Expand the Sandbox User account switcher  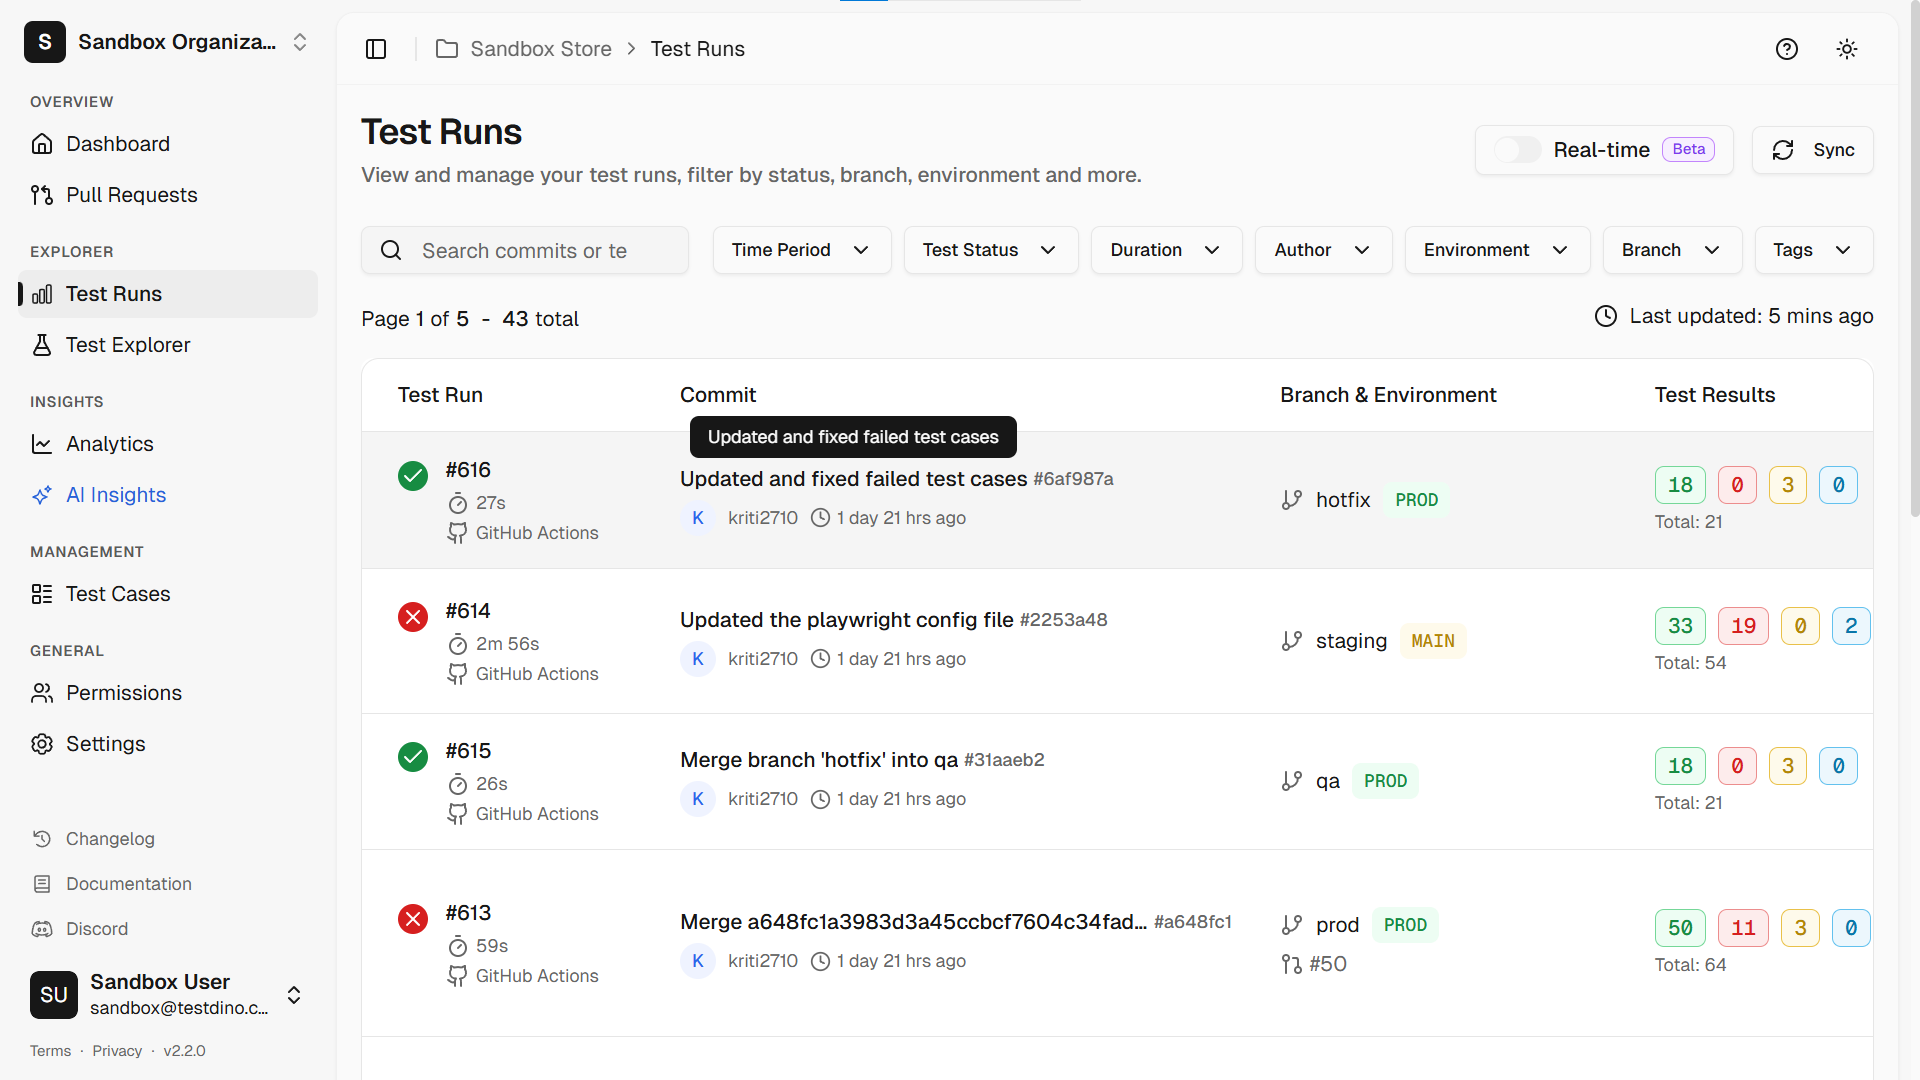294,995
